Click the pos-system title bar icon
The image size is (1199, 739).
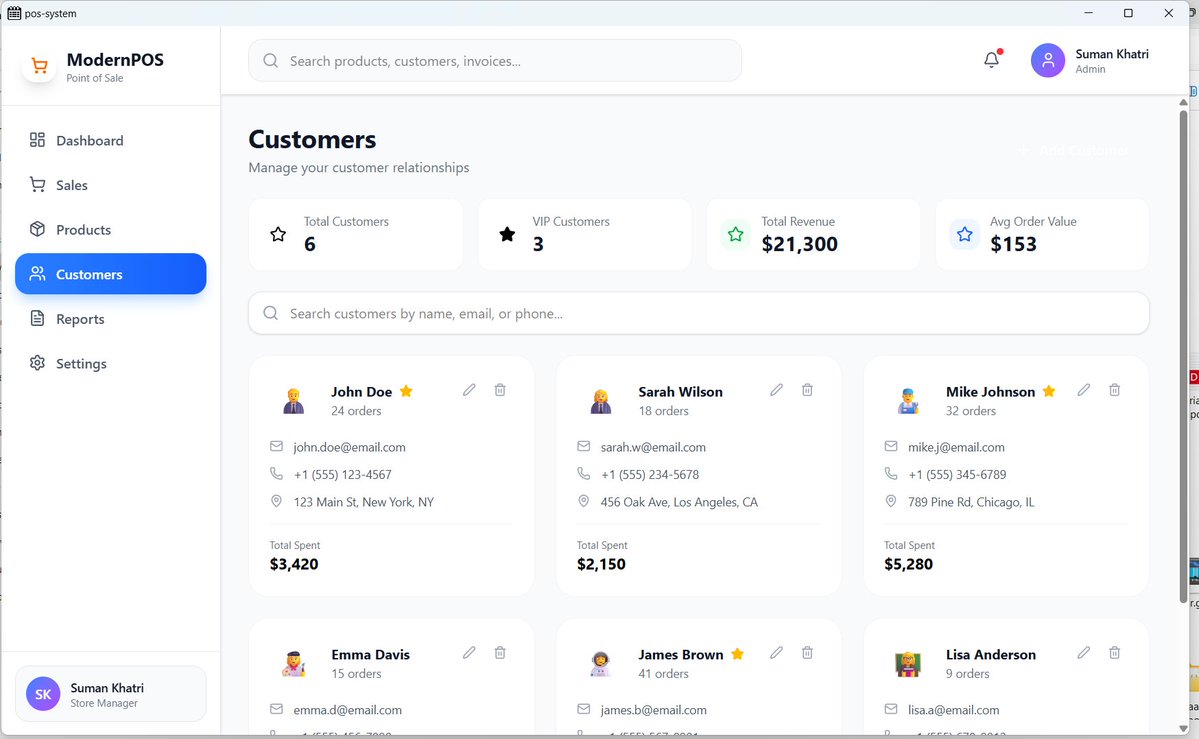(x=14, y=13)
